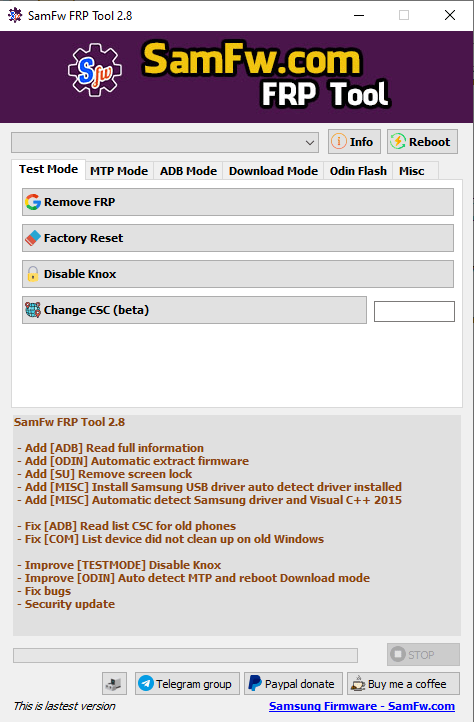Screen dimensions: 474x722
Task: Open the device selection dropdown
Action: click(165, 143)
